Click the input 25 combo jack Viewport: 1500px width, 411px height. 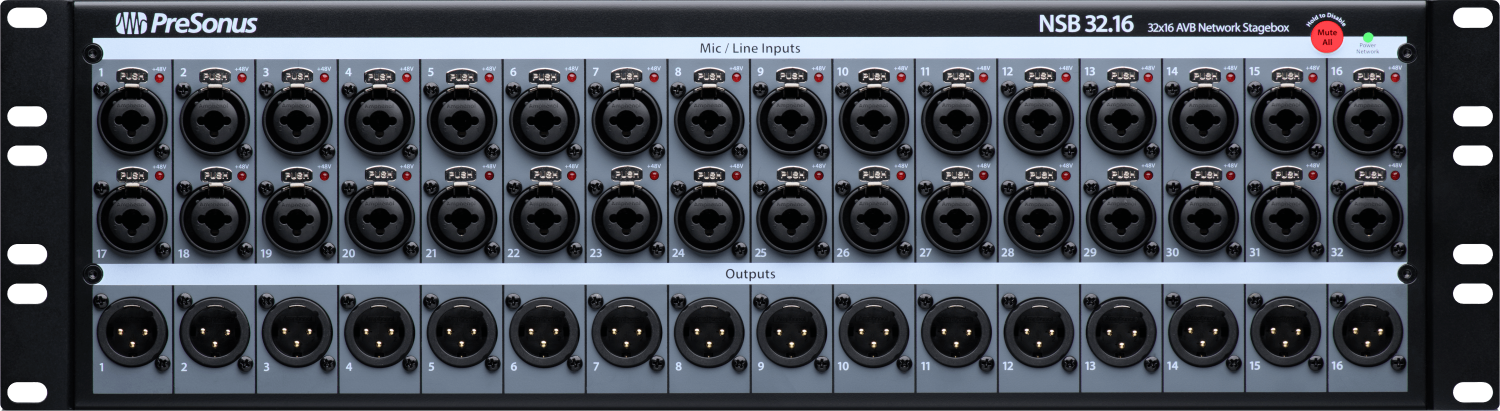pos(792,219)
